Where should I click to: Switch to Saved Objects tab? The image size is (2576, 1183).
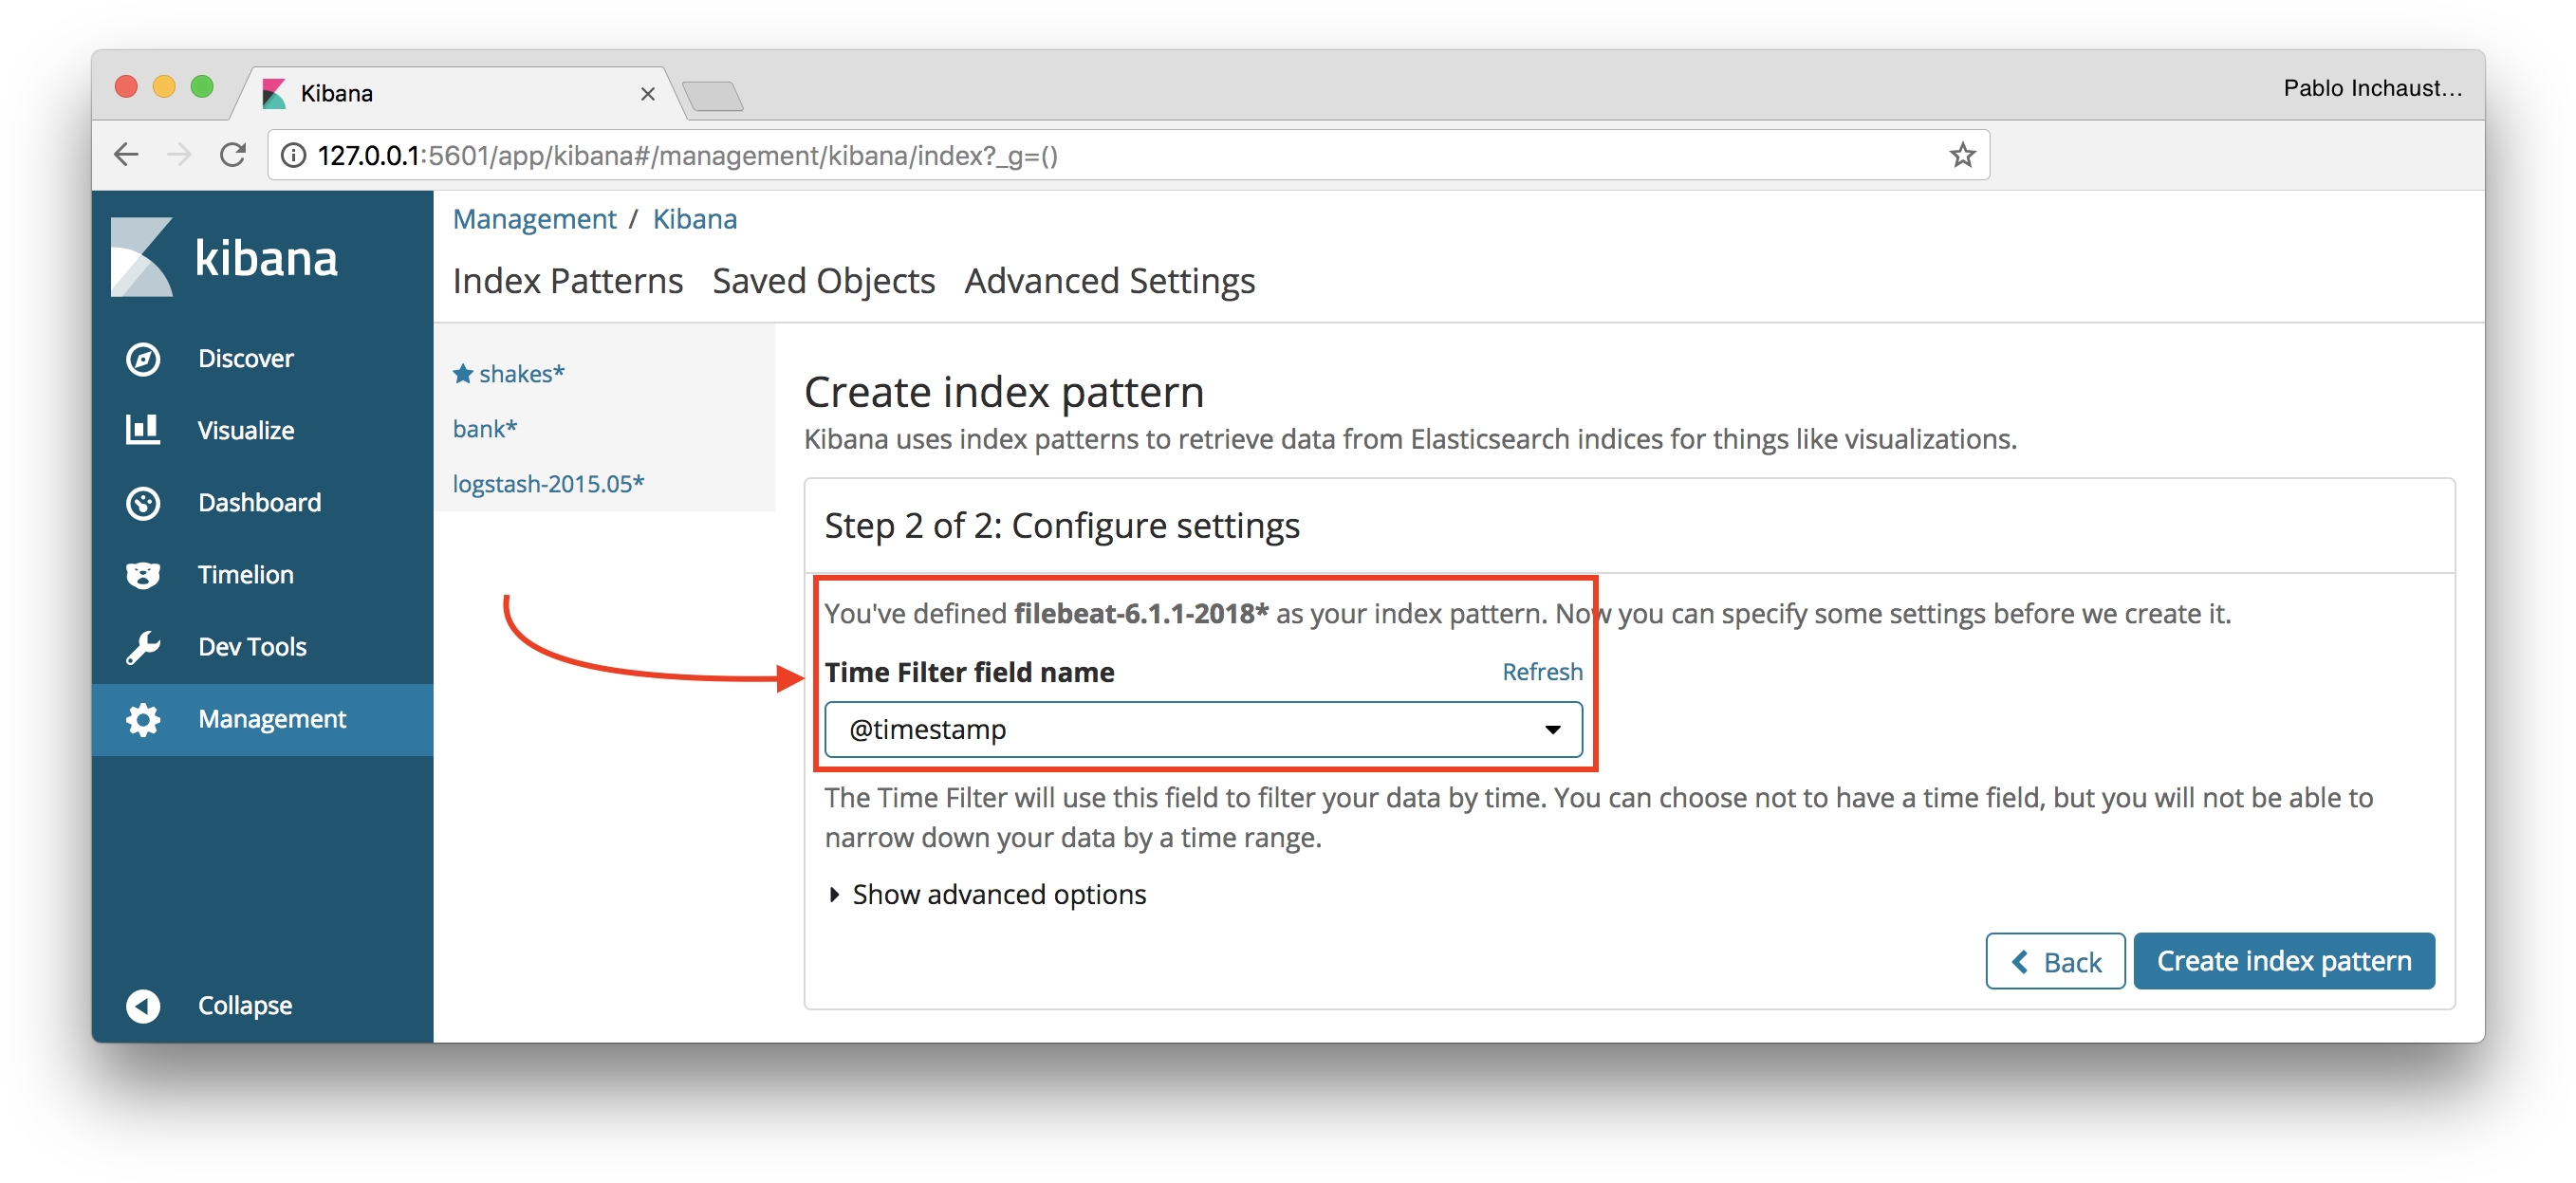click(823, 281)
